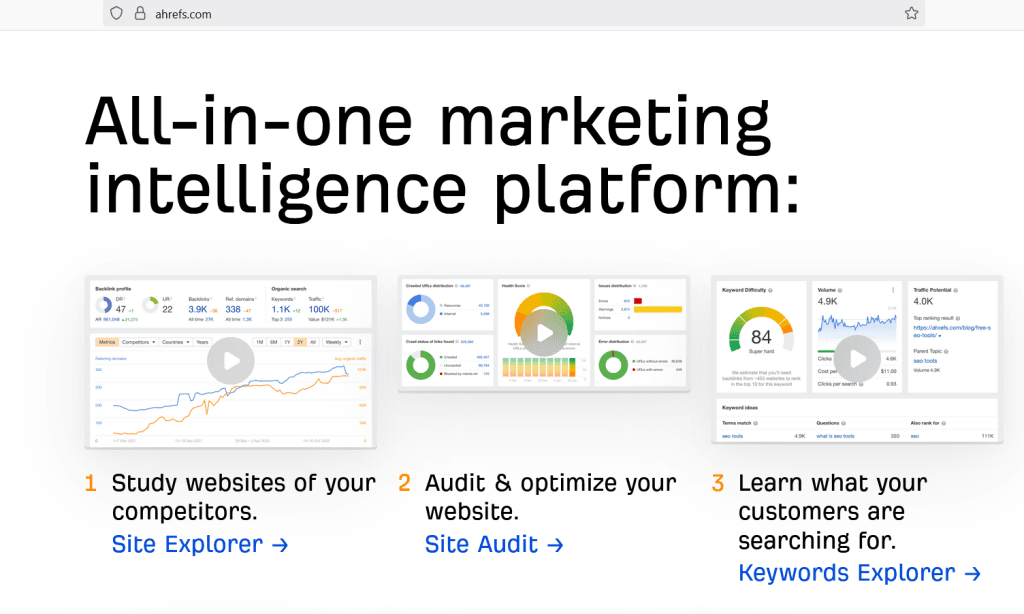
Task: Click the shield tracking protection icon
Action: 117,14
